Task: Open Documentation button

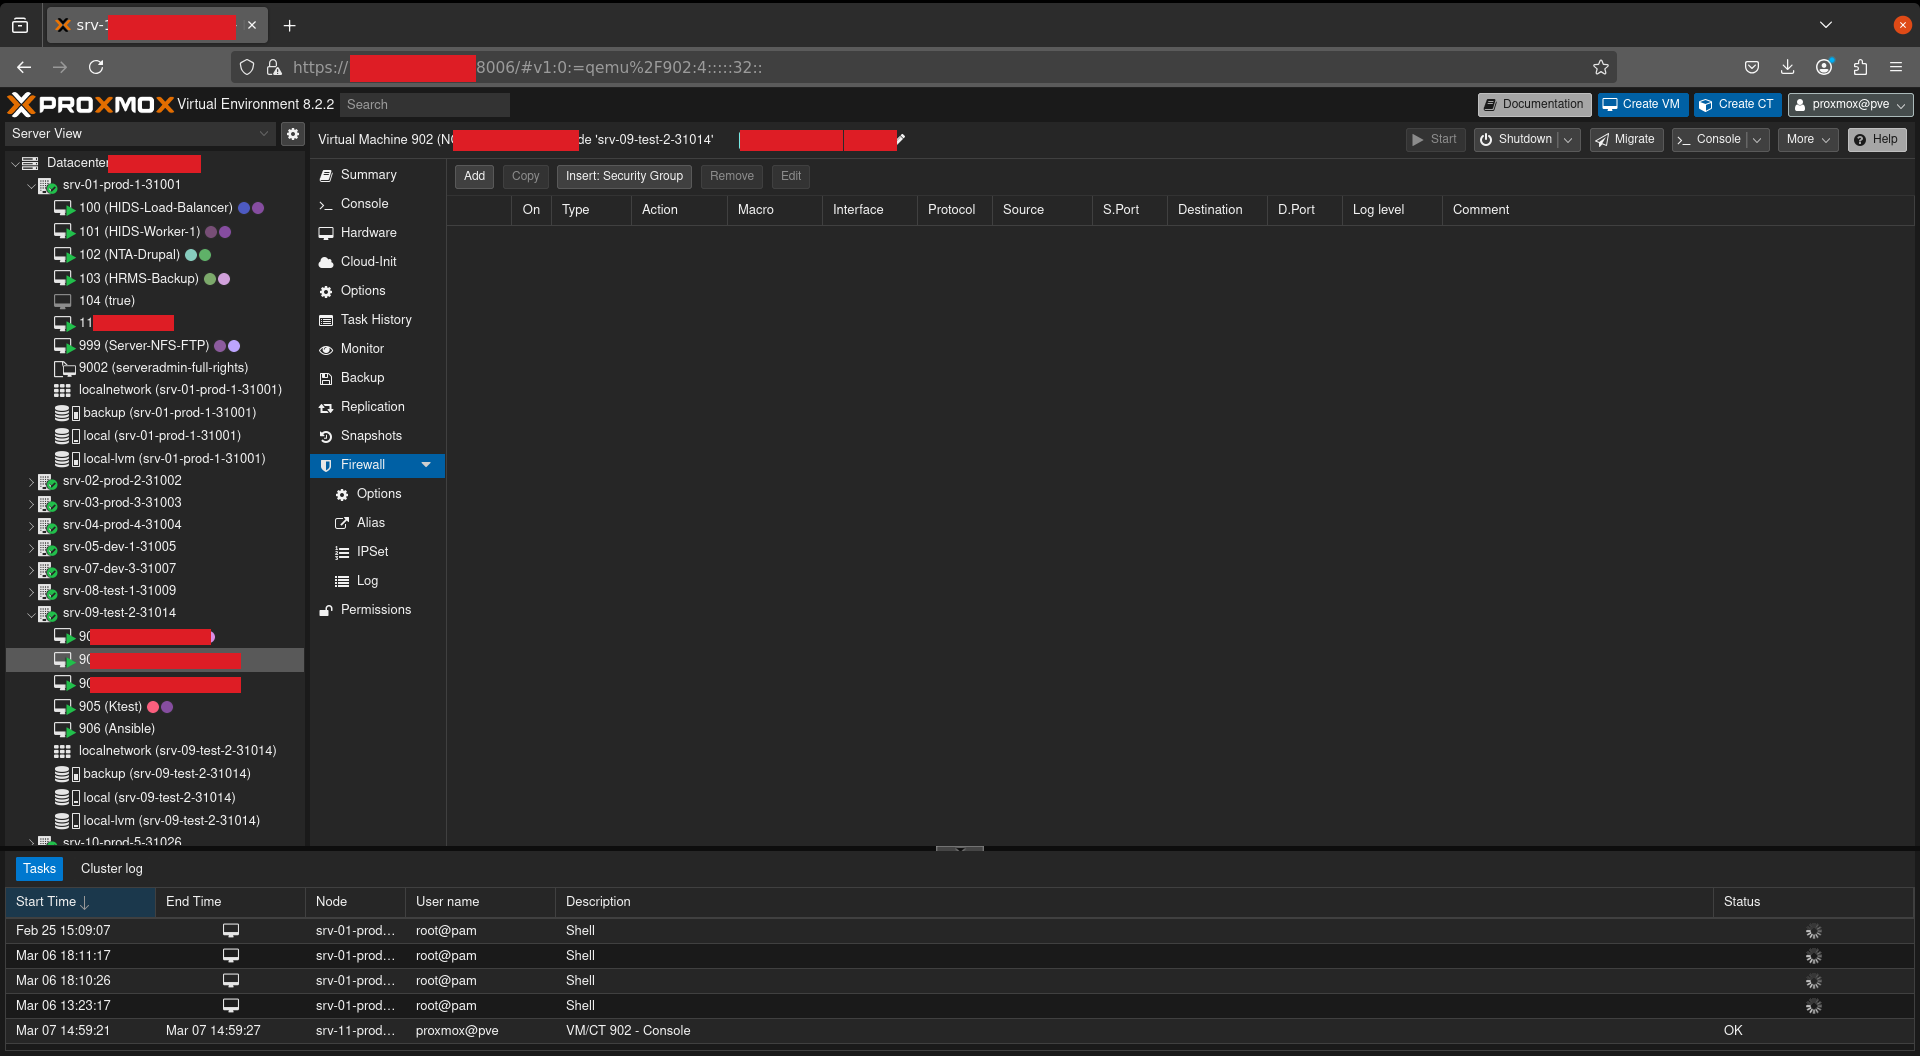Action: (x=1535, y=105)
